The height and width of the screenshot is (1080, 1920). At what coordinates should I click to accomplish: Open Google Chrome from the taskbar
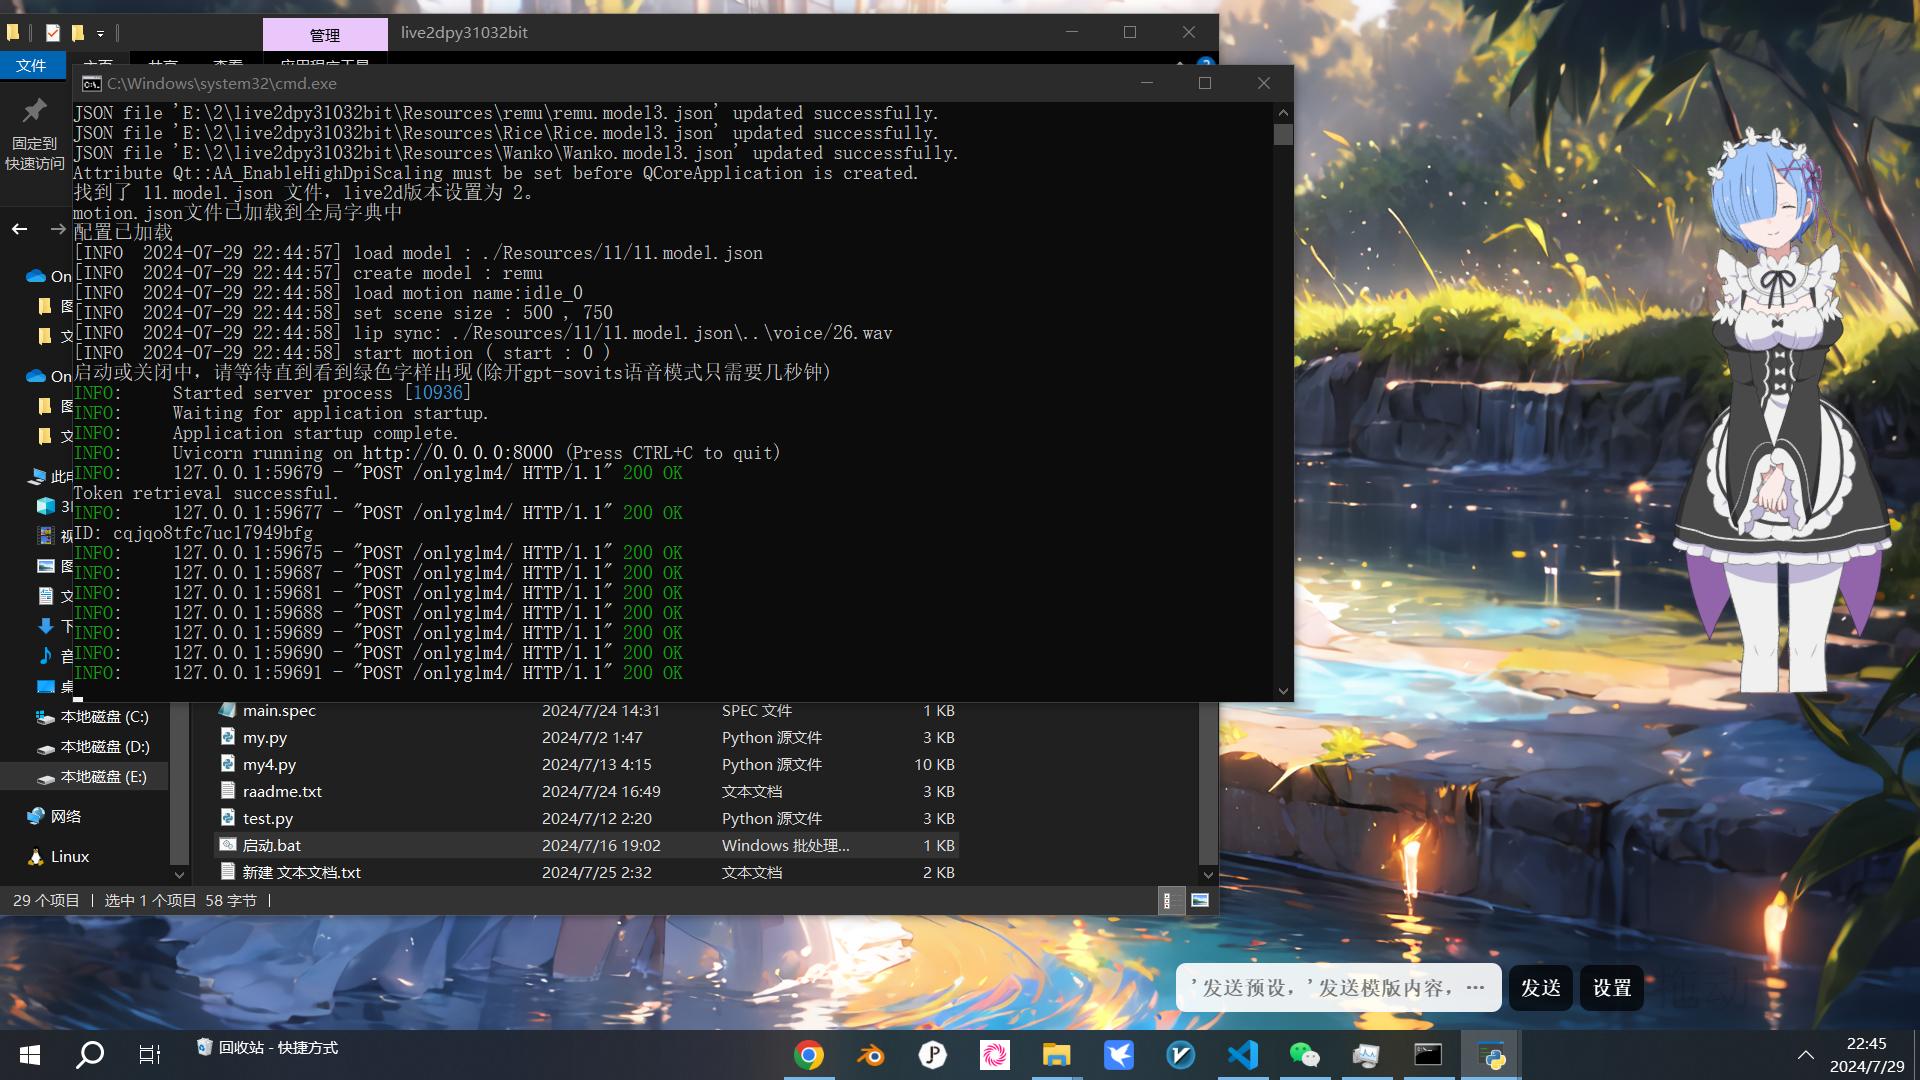pyautogui.click(x=809, y=1055)
